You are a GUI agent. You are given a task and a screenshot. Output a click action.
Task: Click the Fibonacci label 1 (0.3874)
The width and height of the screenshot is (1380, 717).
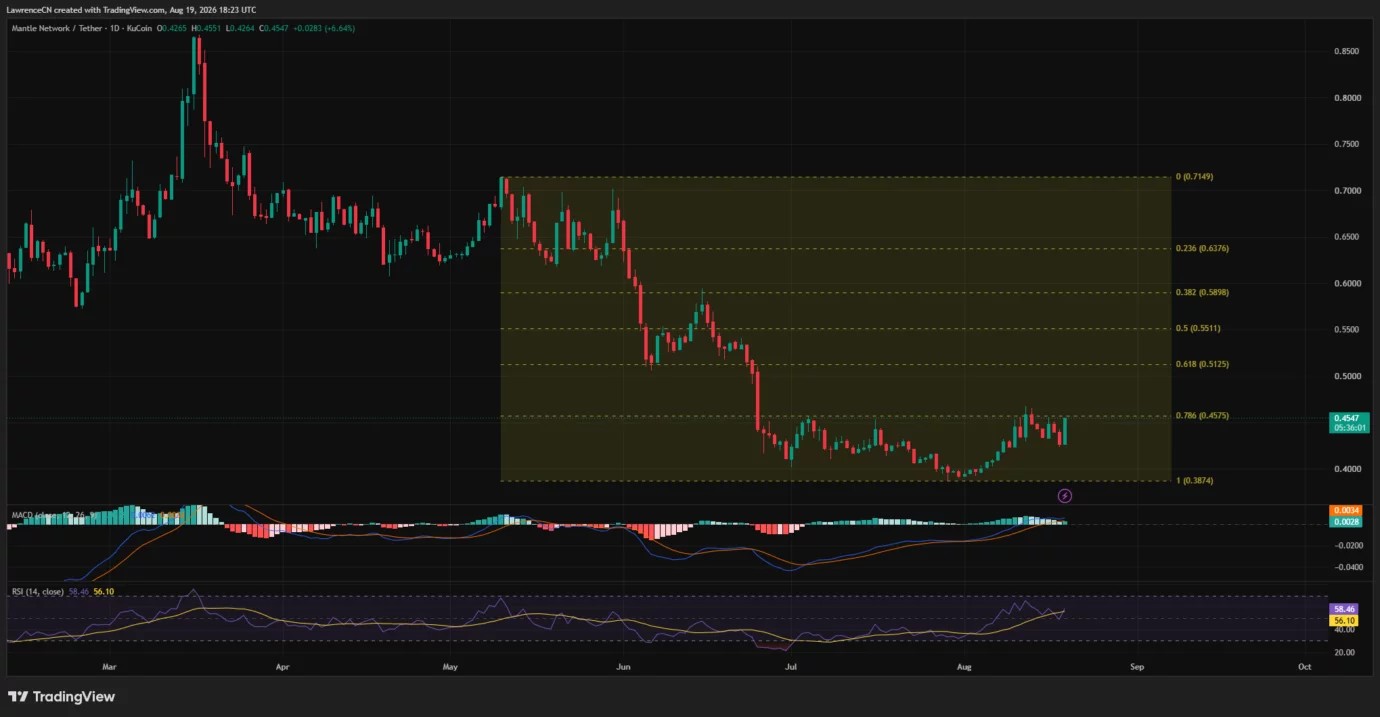pos(1196,481)
